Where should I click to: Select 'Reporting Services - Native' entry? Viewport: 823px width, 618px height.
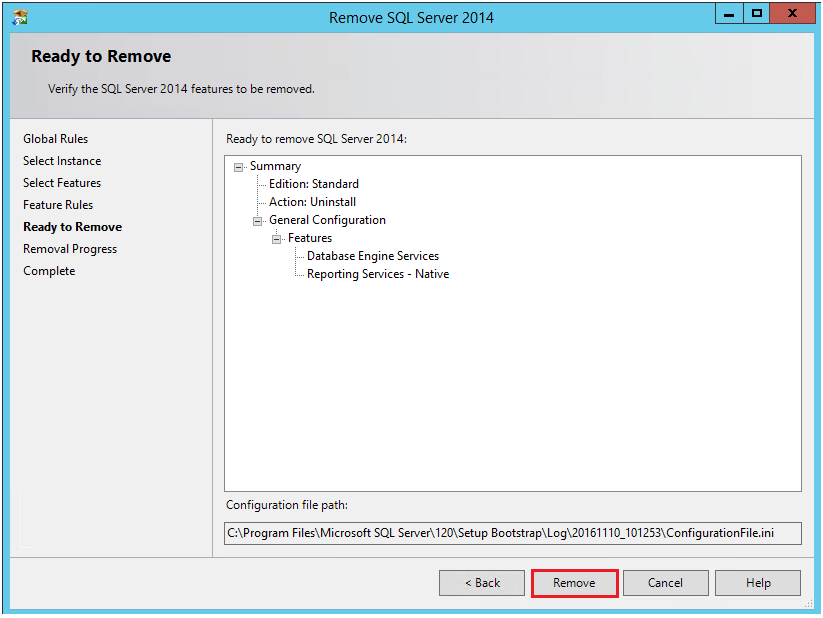coord(378,274)
